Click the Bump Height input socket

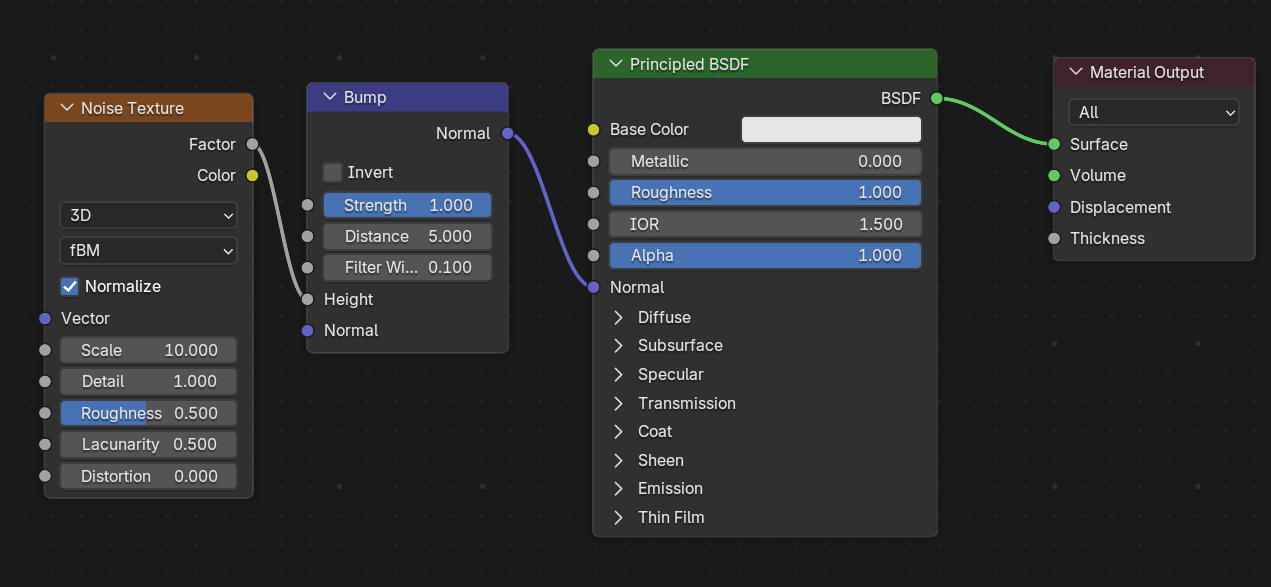308,299
